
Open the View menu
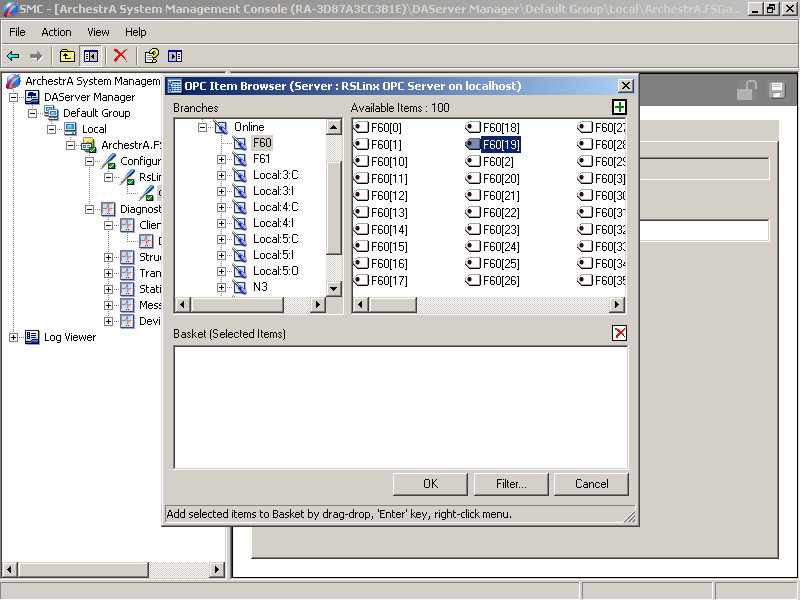[x=98, y=32]
